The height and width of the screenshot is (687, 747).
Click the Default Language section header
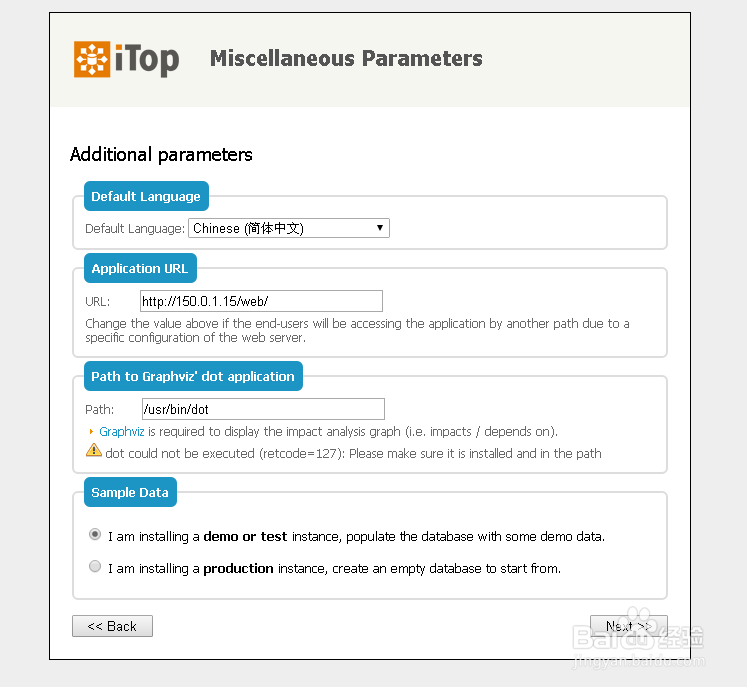pos(146,196)
